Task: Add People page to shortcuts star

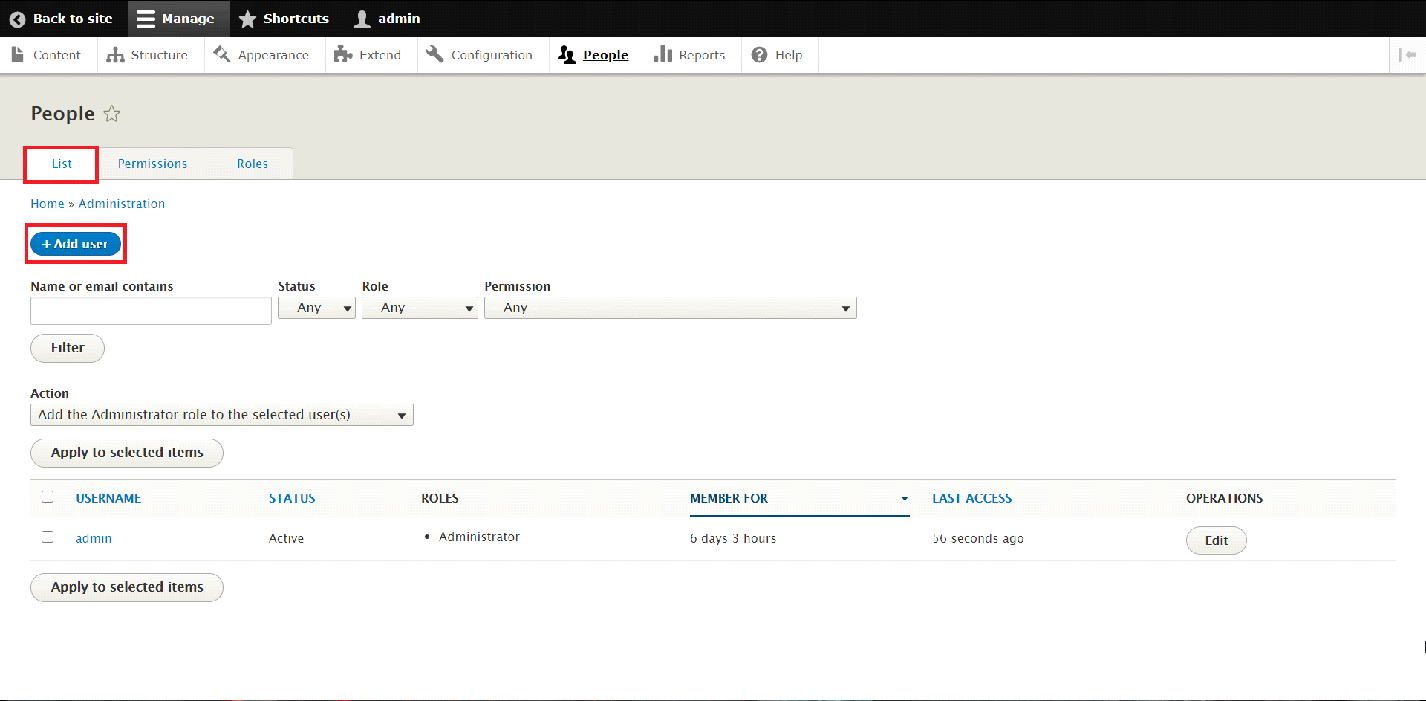Action: point(112,114)
